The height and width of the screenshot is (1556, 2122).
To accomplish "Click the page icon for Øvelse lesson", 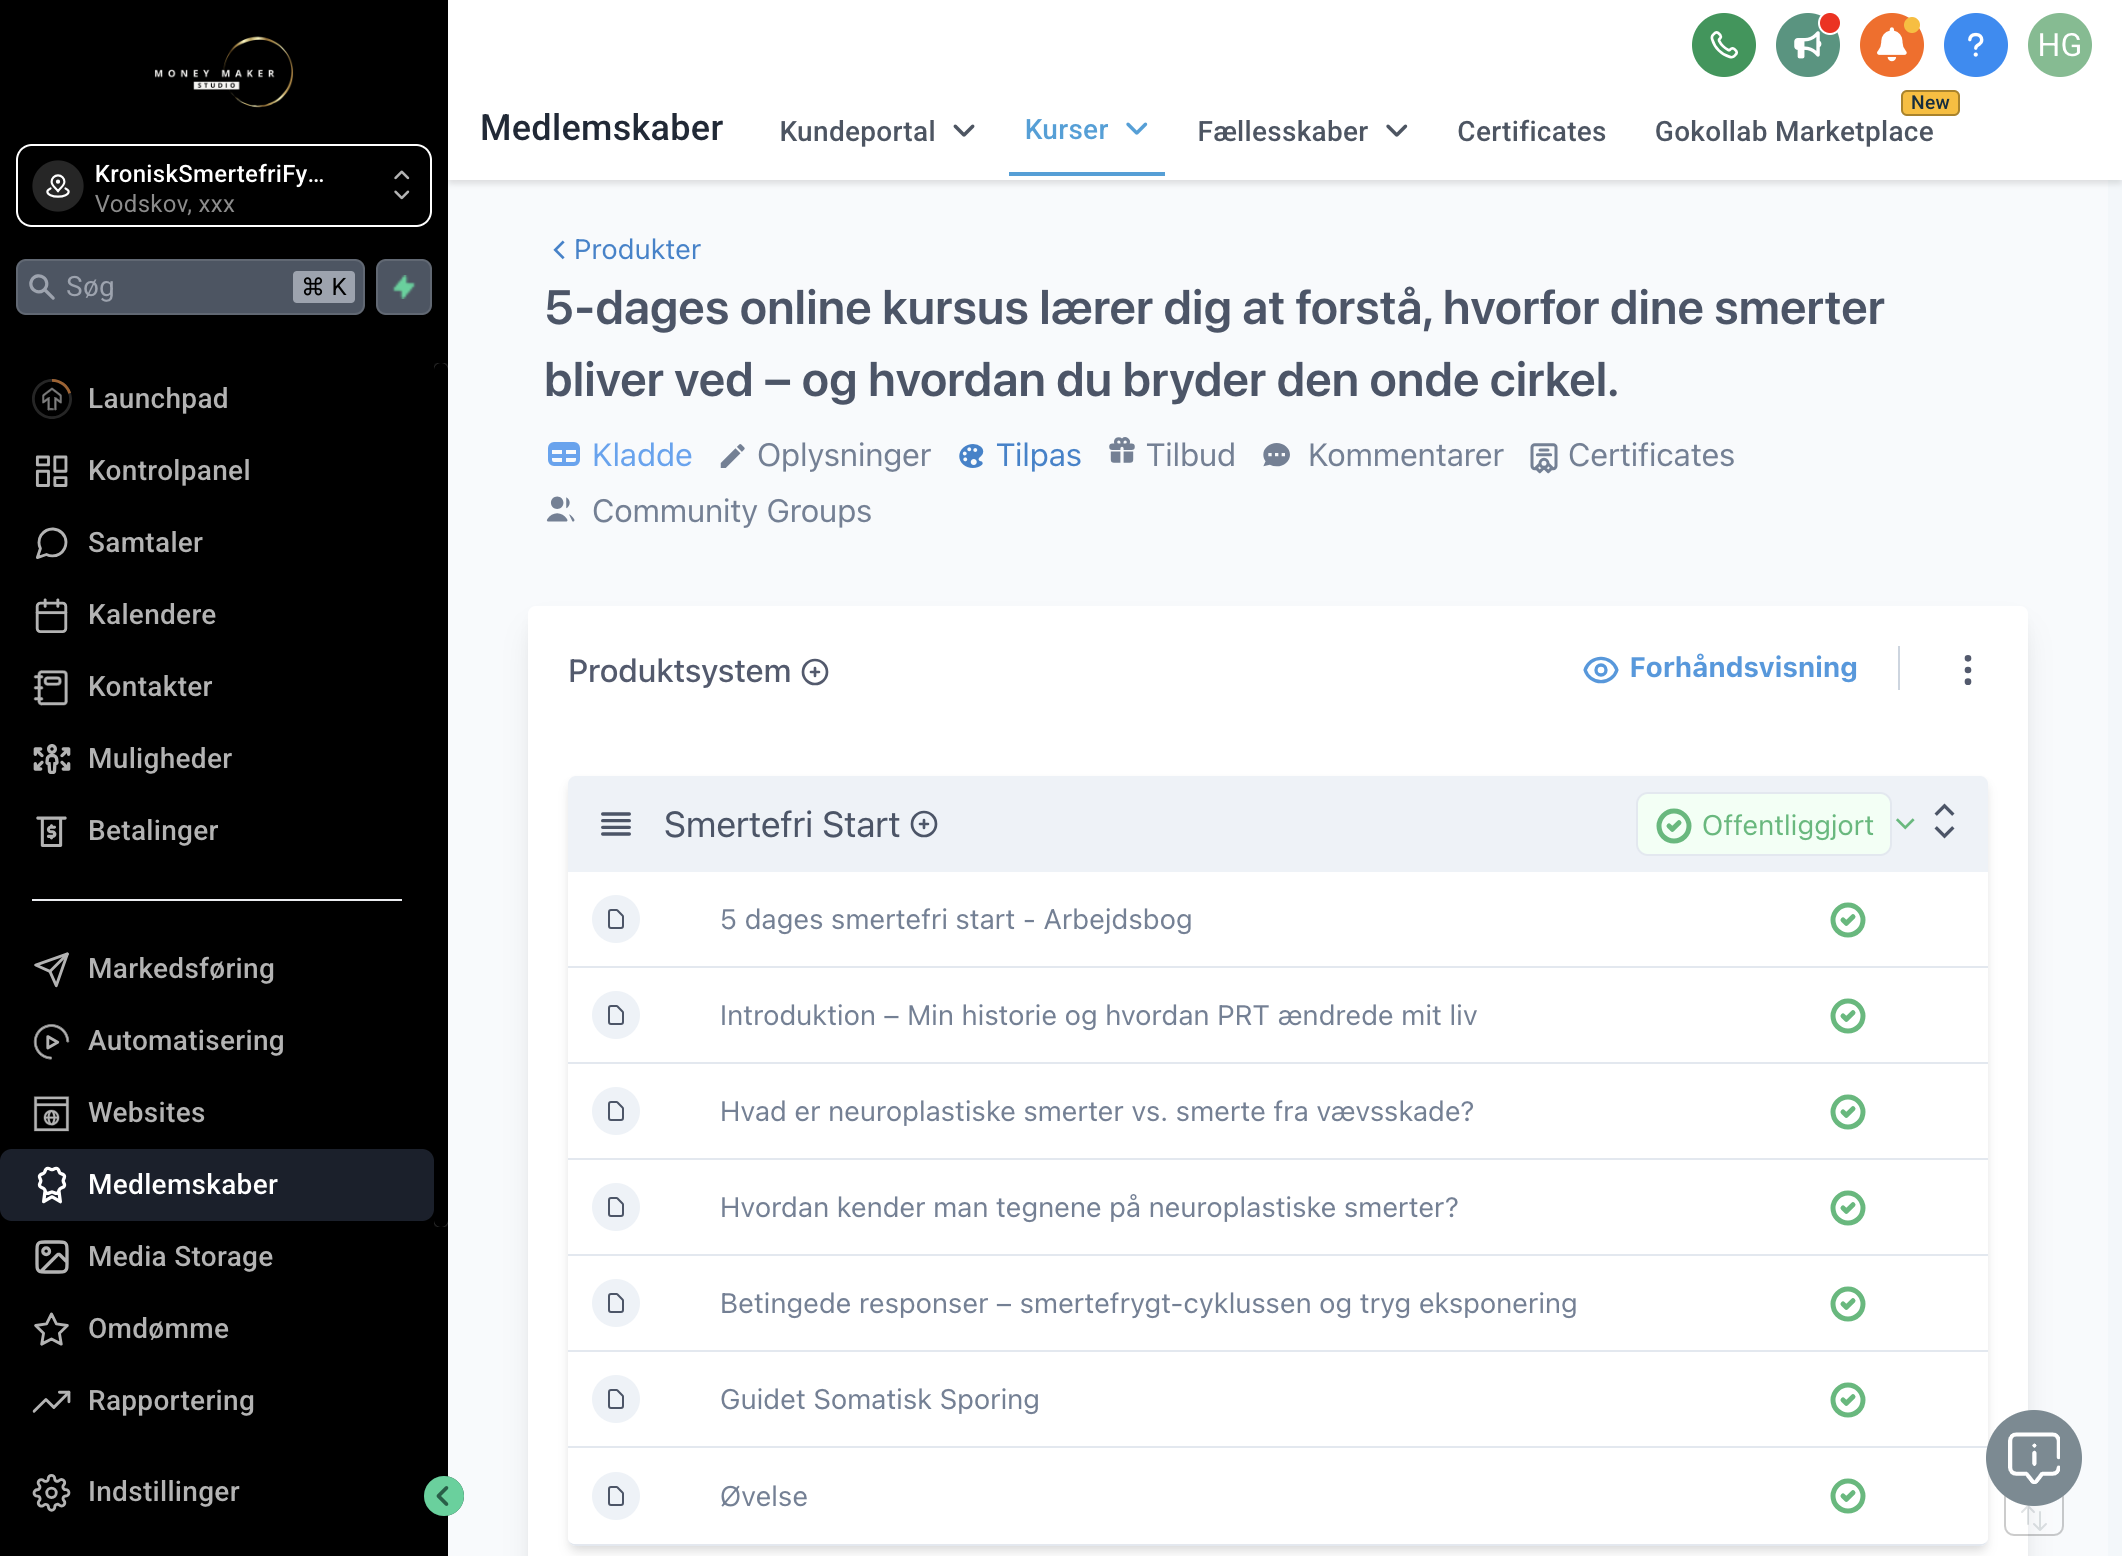I will (616, 1496).
